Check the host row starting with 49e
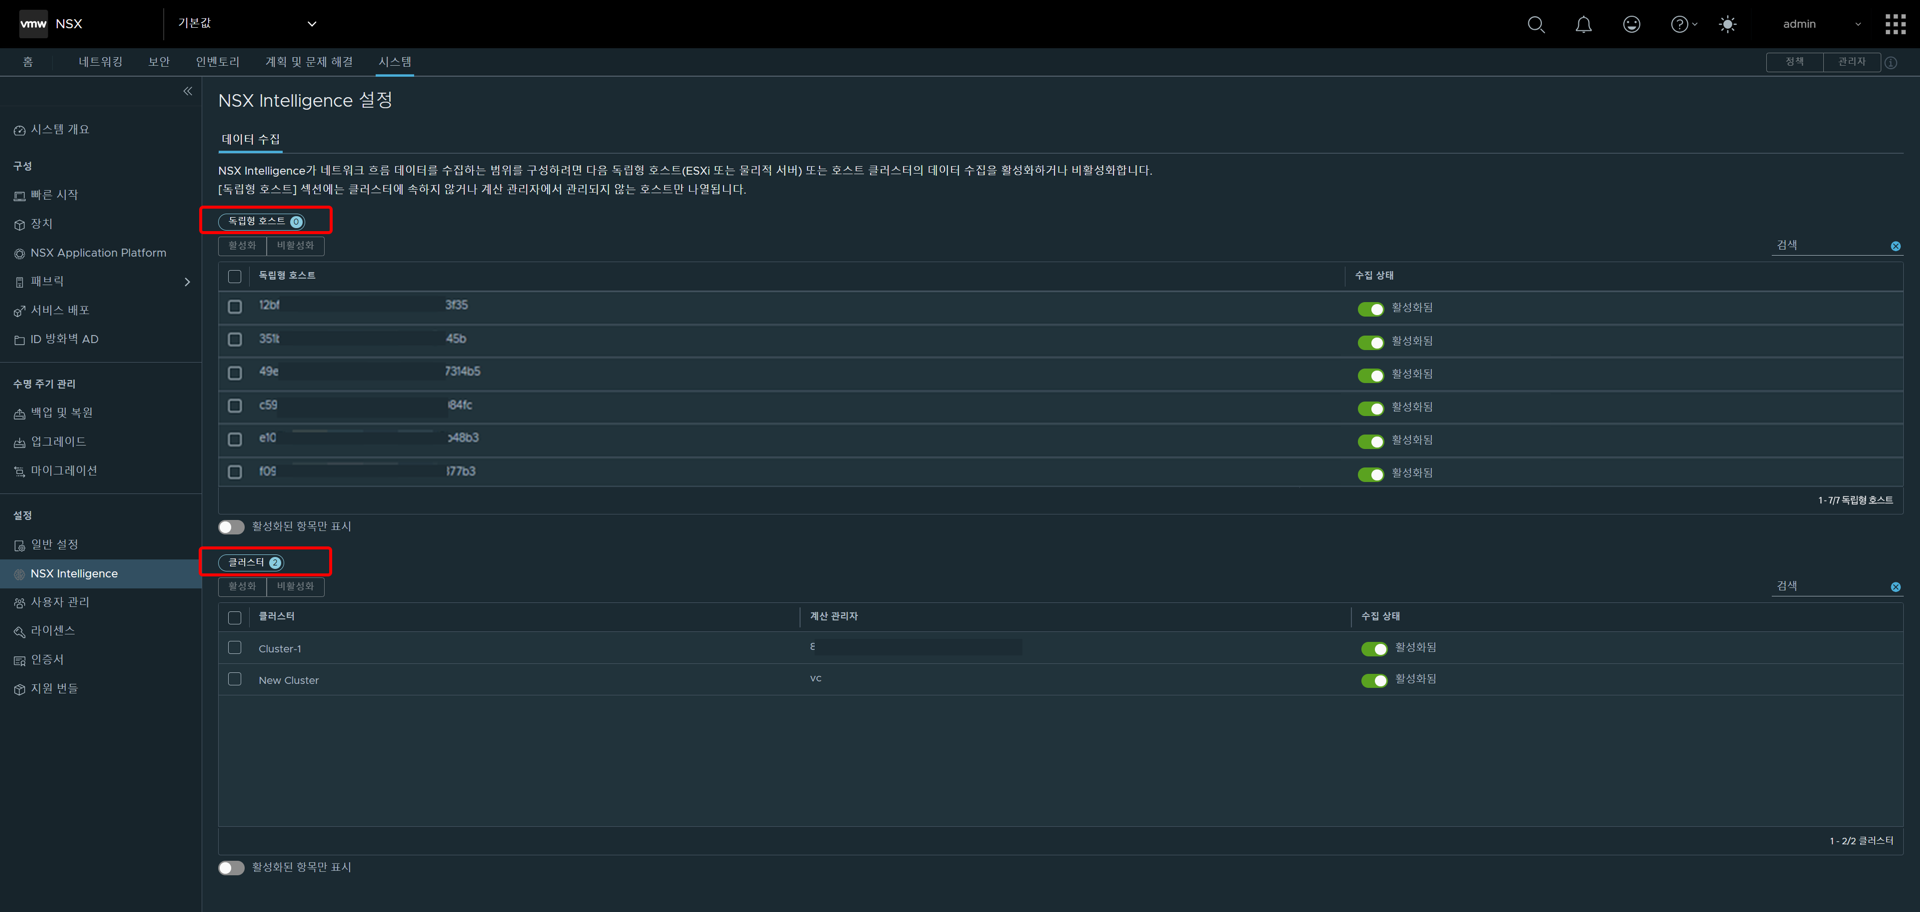 coord(235,373)
